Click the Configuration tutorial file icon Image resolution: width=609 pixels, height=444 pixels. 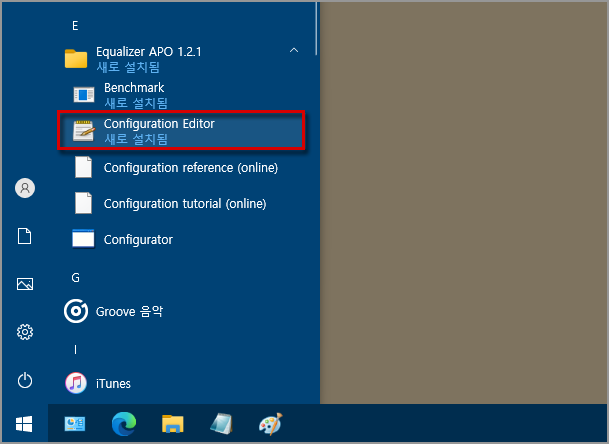[84, 203]
